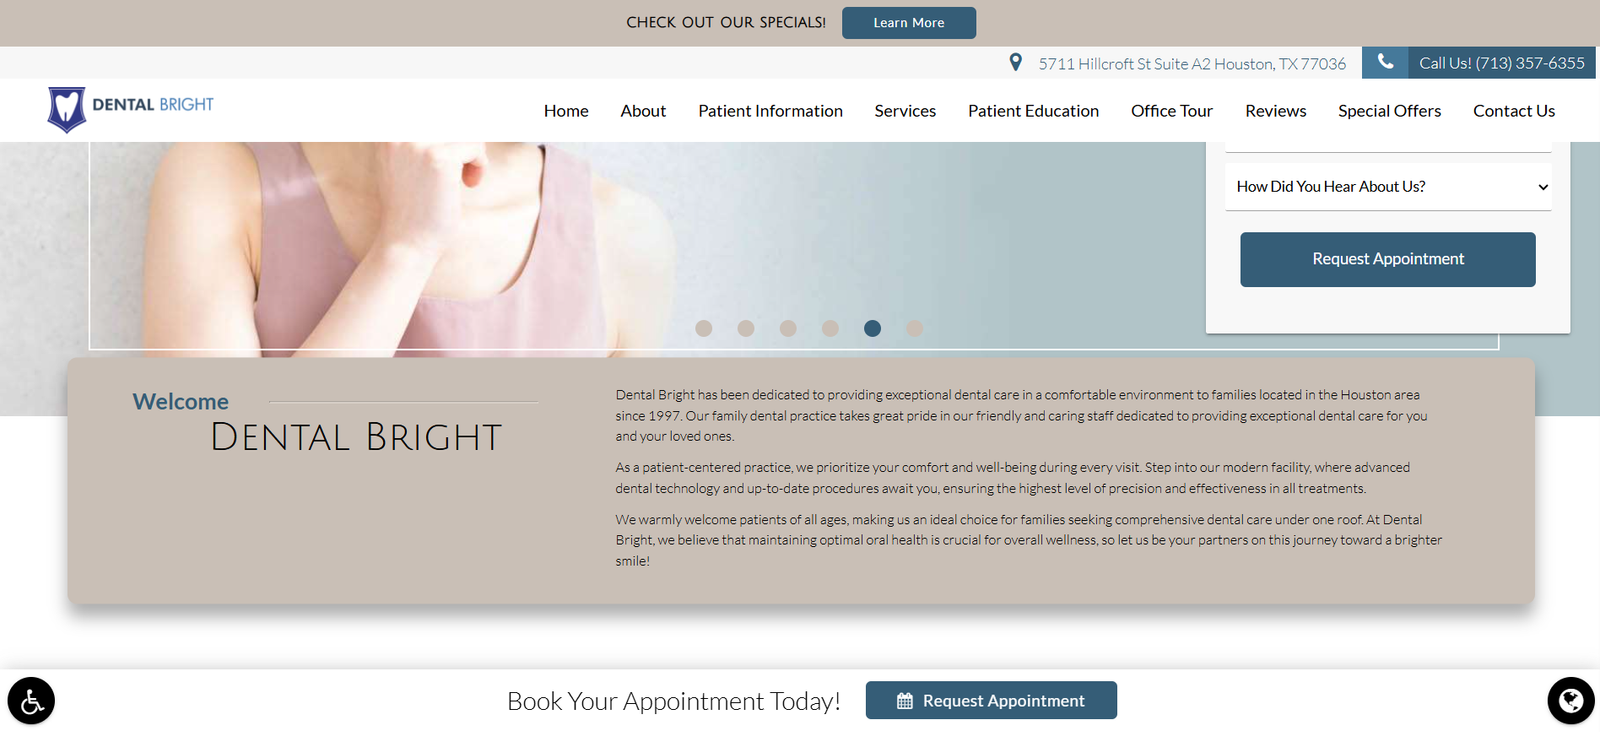The image size is (1600, 732).
Task: Click Learn More for specials
Action: point(909,23)
